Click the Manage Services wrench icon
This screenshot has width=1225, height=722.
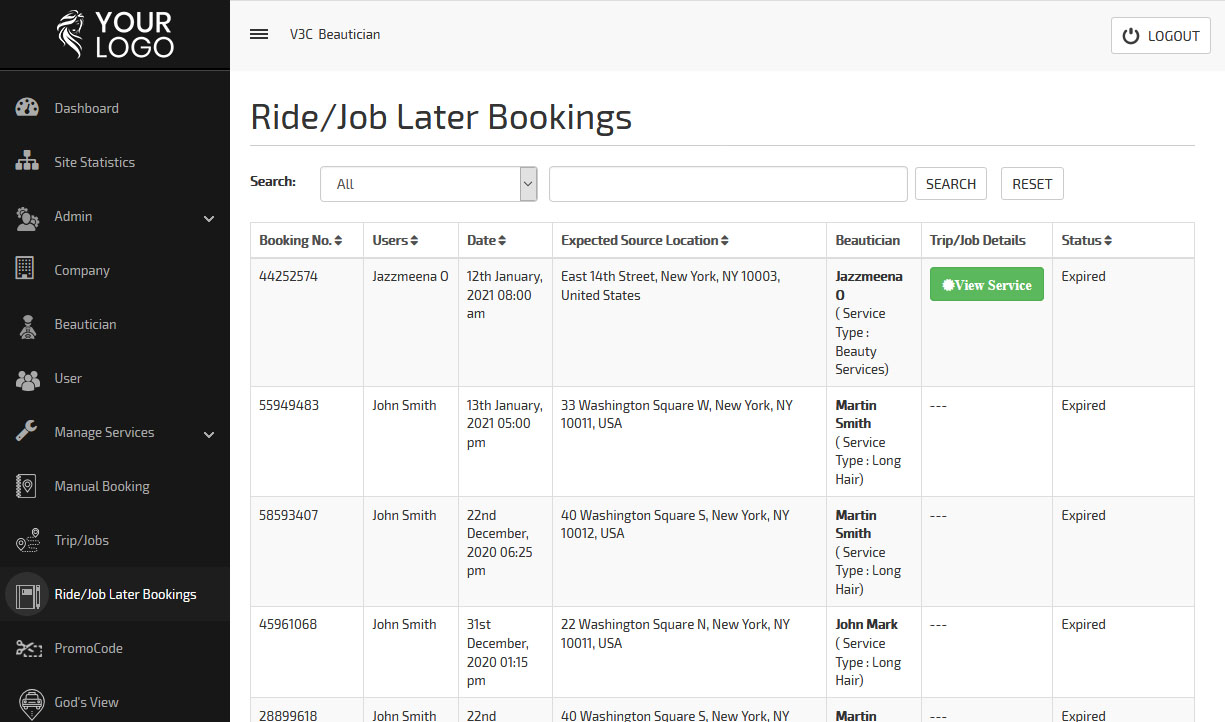coord(27,432)
